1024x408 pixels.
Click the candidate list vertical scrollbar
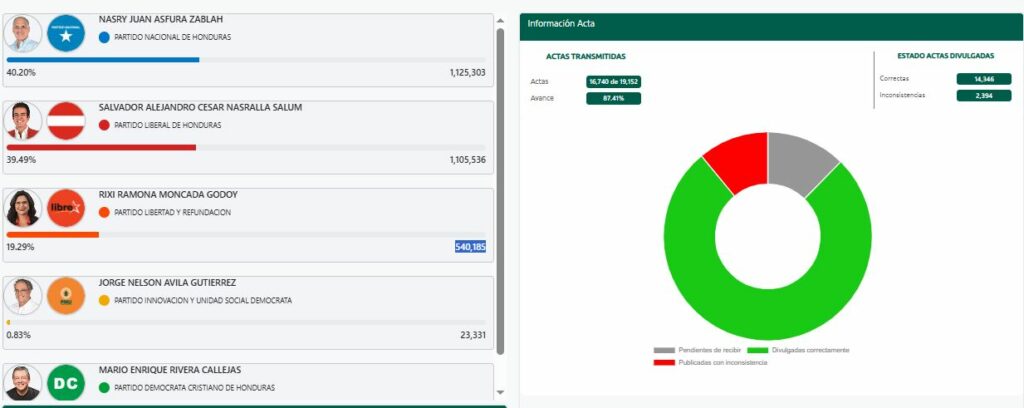tap(500, 190)
